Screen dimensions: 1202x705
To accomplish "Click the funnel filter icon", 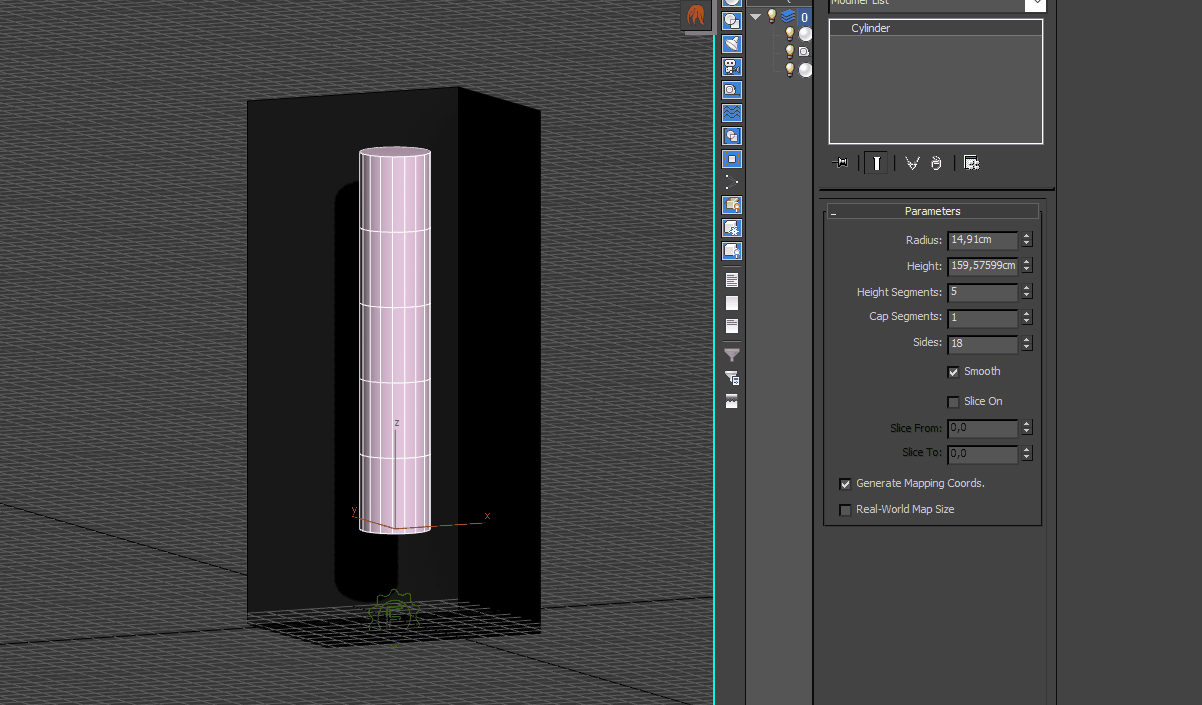I will click(732, 355).
